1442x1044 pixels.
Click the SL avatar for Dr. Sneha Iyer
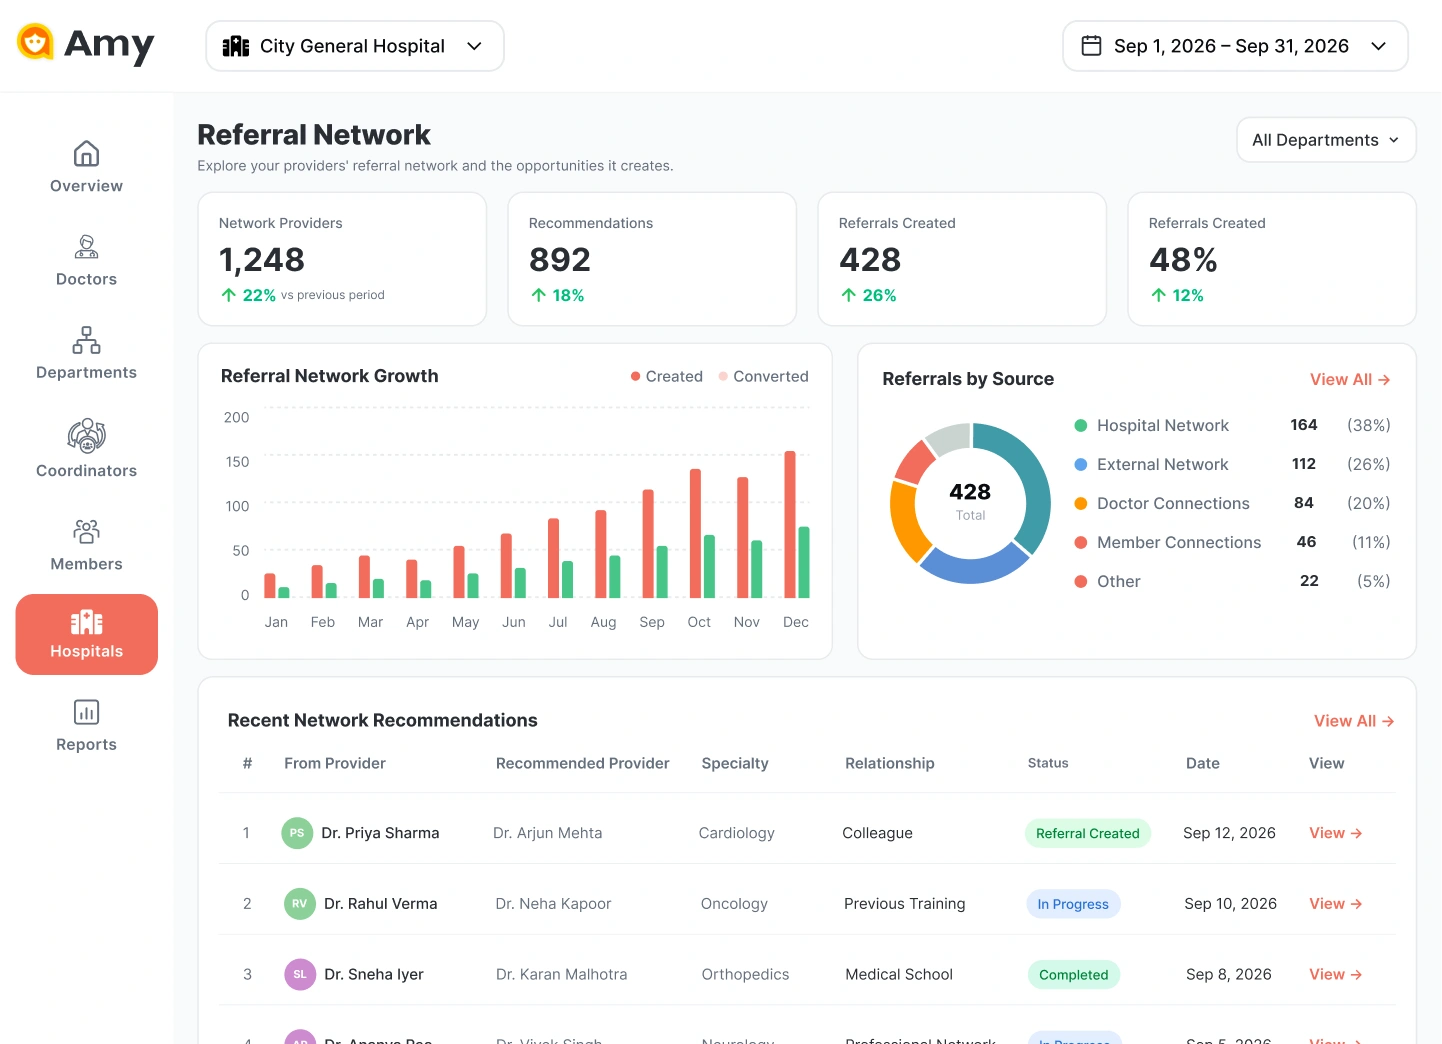coord(300,974)
